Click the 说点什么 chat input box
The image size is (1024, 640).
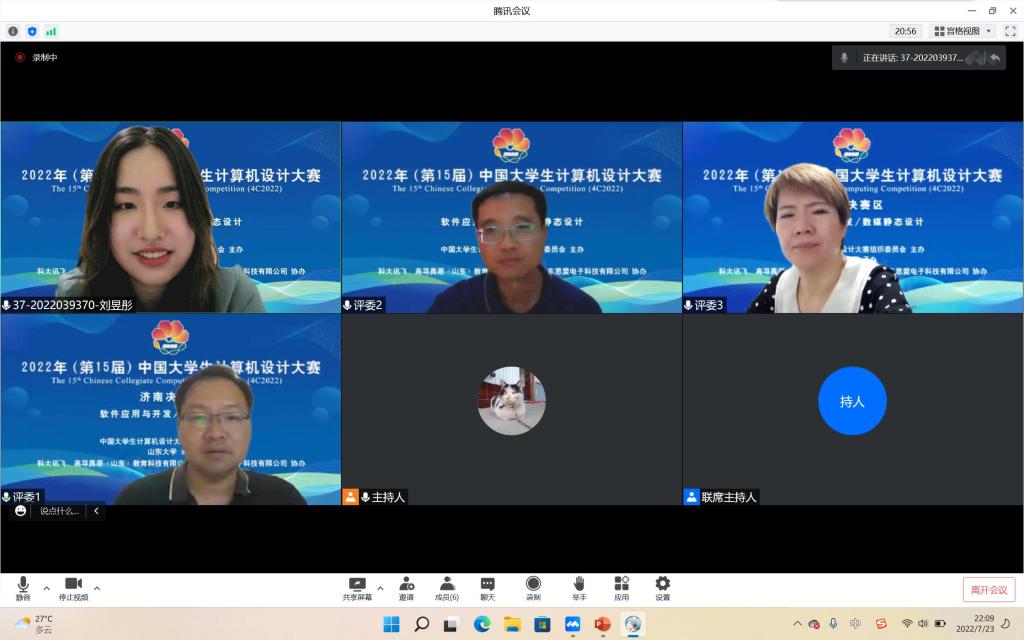pos(60,511)
